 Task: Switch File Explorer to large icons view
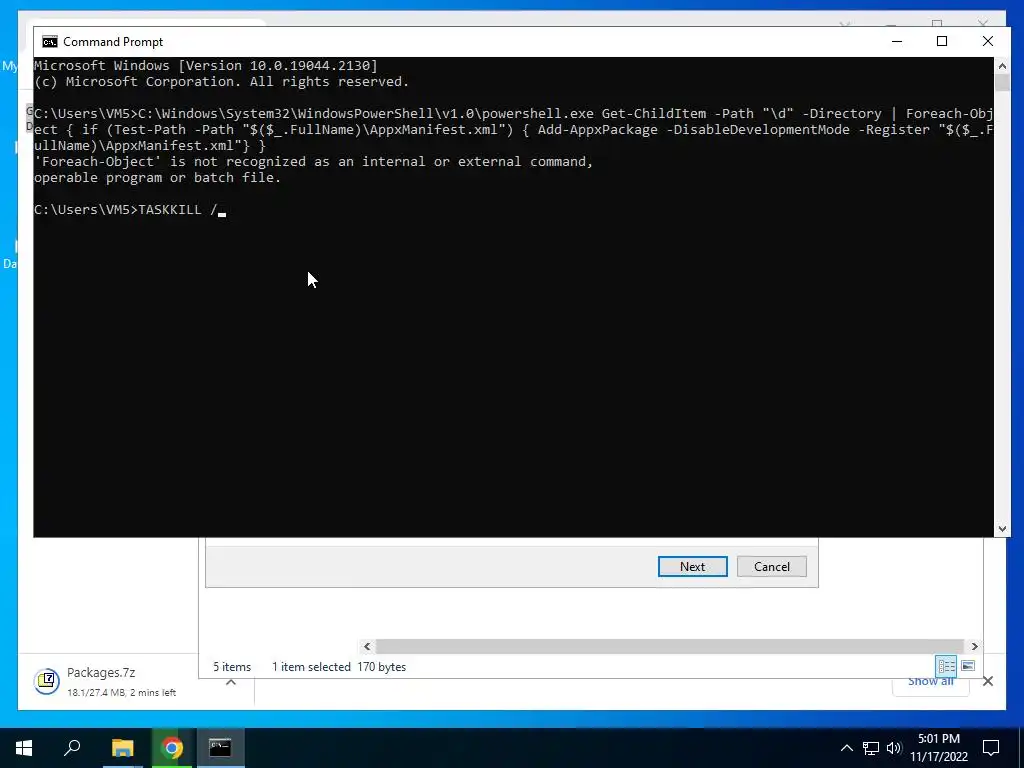tap(968, 666)
